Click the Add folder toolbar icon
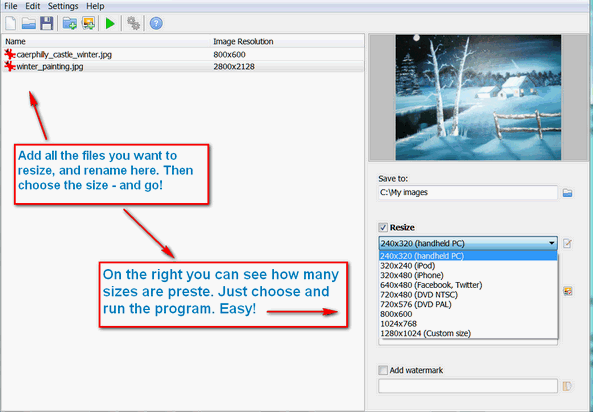593x412 pixels. tap(70, 23)
